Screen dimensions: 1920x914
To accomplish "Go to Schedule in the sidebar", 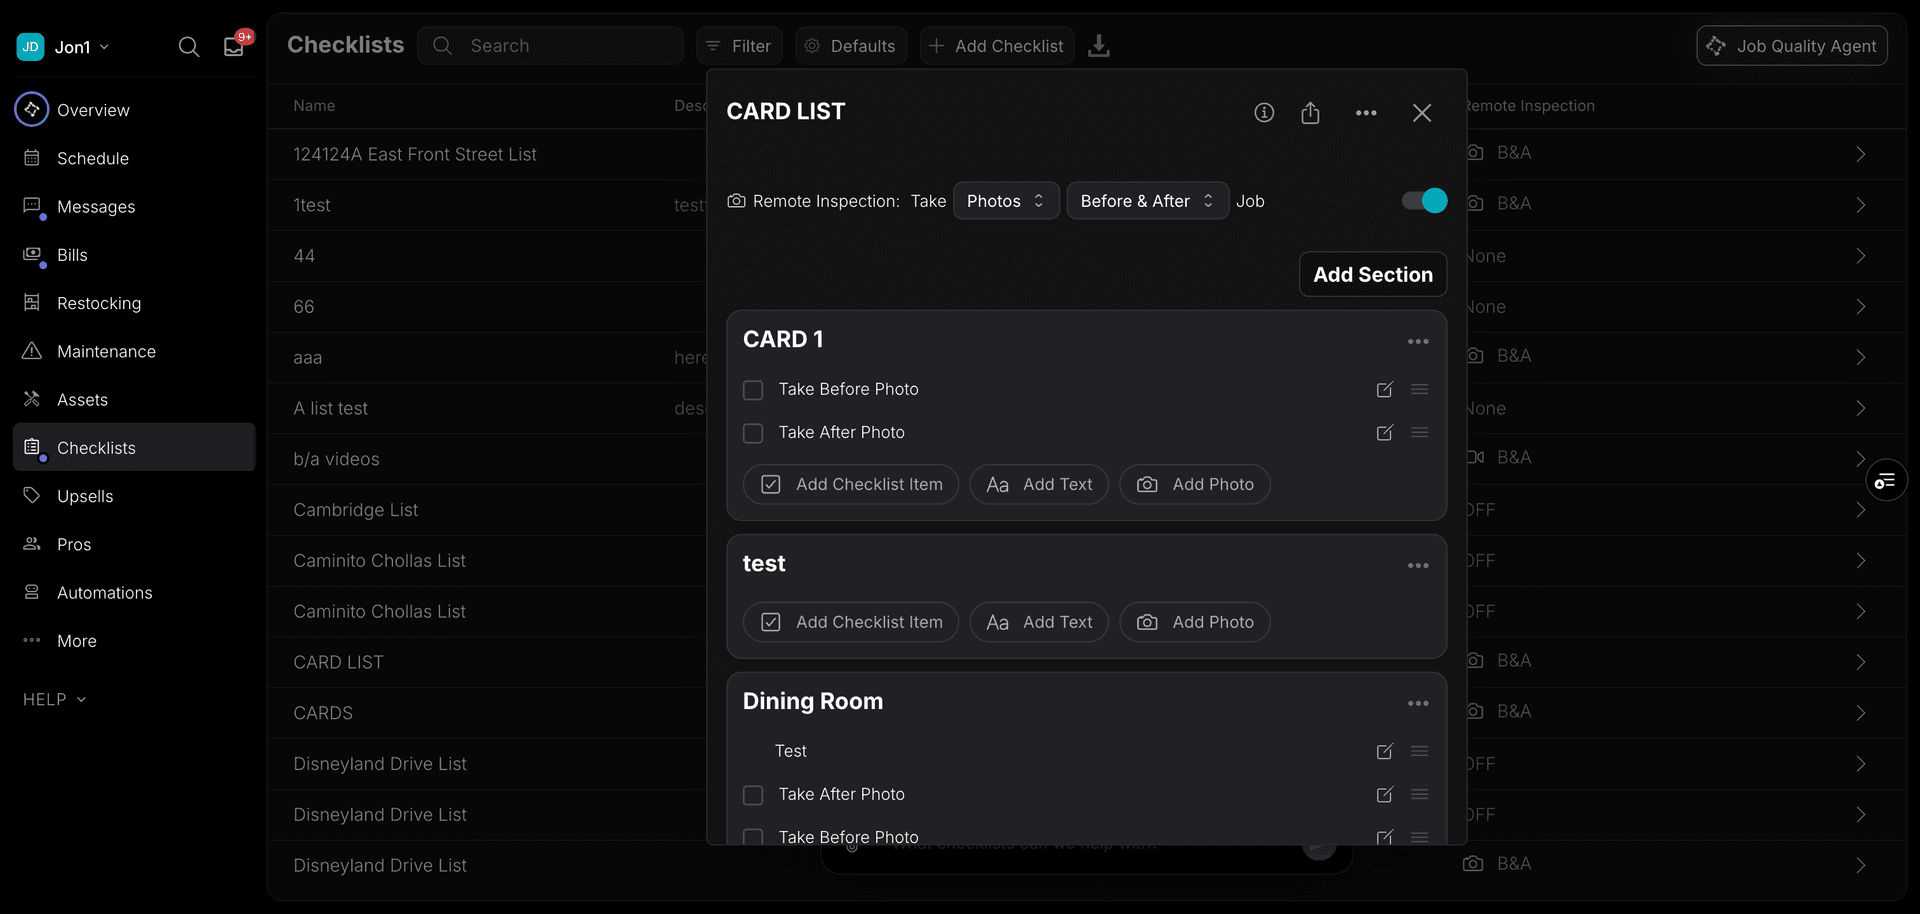I will point(92,158).
